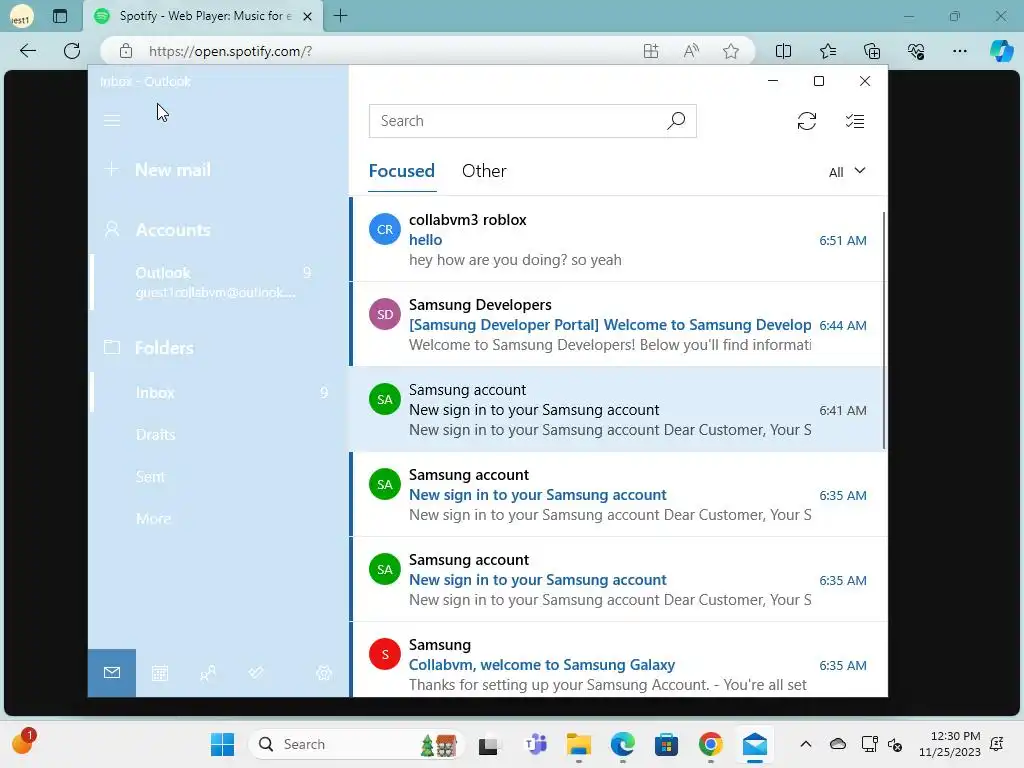1024x768 pixels.
Task: Open Copilot icon in Edge toolbar
Action: click(x=1001, y=51)
